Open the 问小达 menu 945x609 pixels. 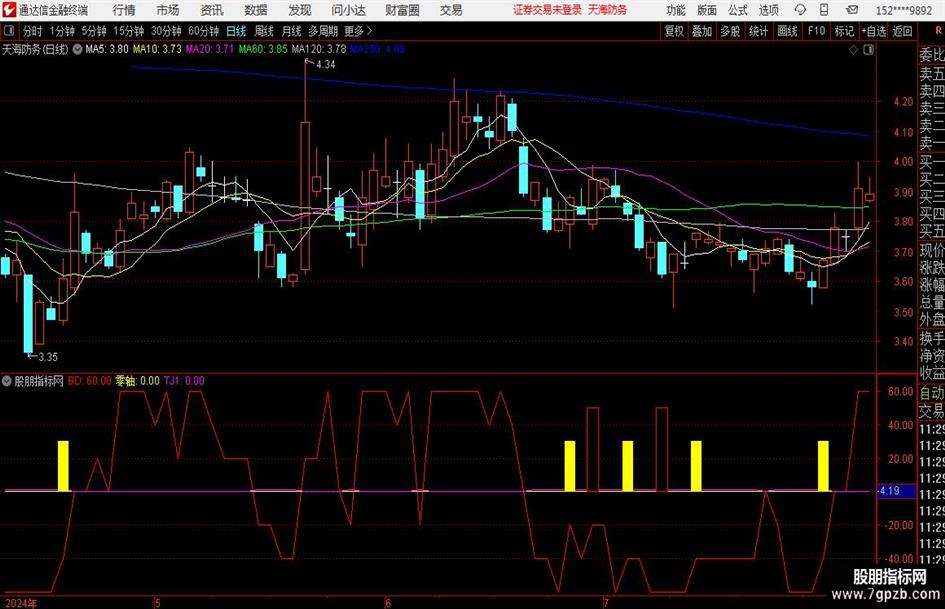click(348, 10)
